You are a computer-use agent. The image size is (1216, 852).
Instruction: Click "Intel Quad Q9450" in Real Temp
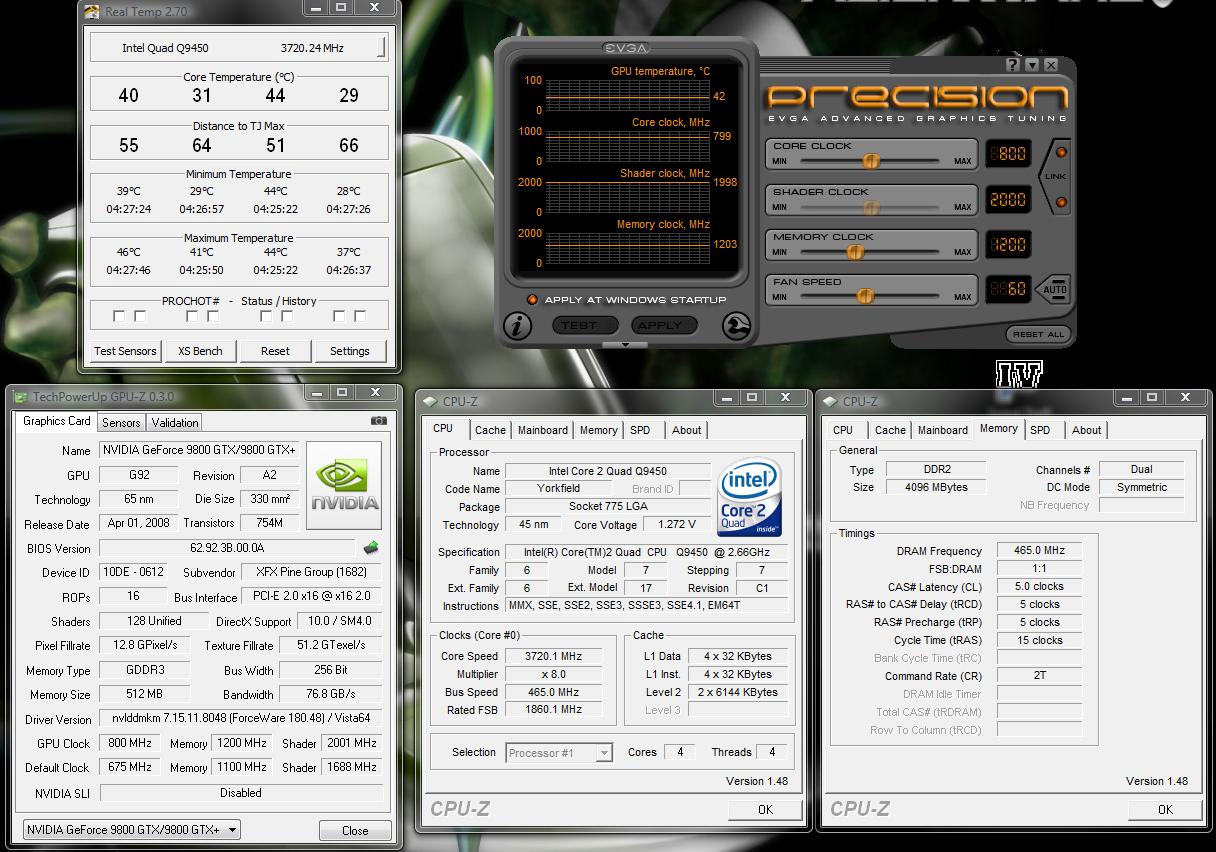coord(165,48)
